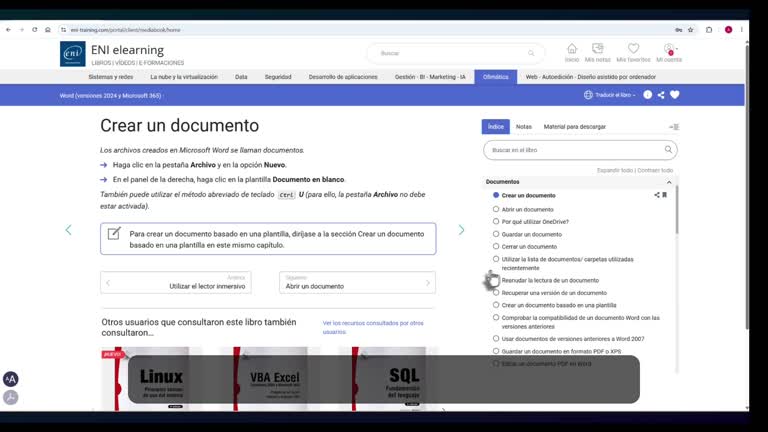Select Usar documentos de versiones anteriores entry
This screenshot has height=432, width=768.
pyautogui.click(x=573, y=339)
